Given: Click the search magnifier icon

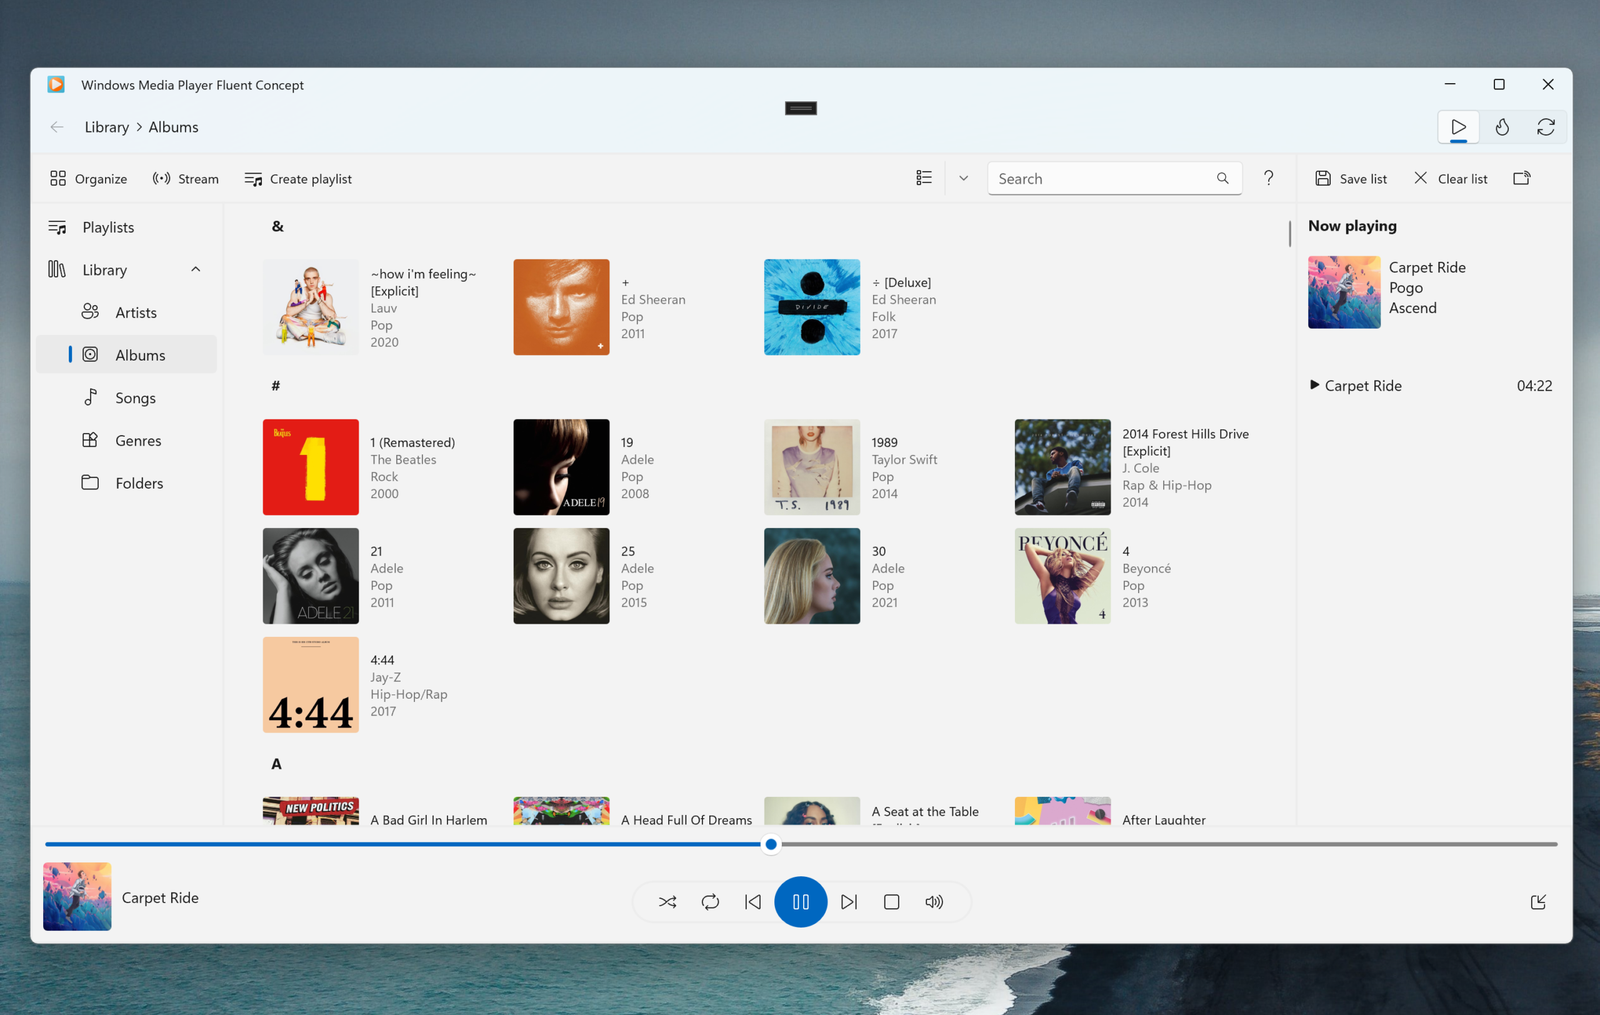Looking at the screenshot, I should [1222, 178].
